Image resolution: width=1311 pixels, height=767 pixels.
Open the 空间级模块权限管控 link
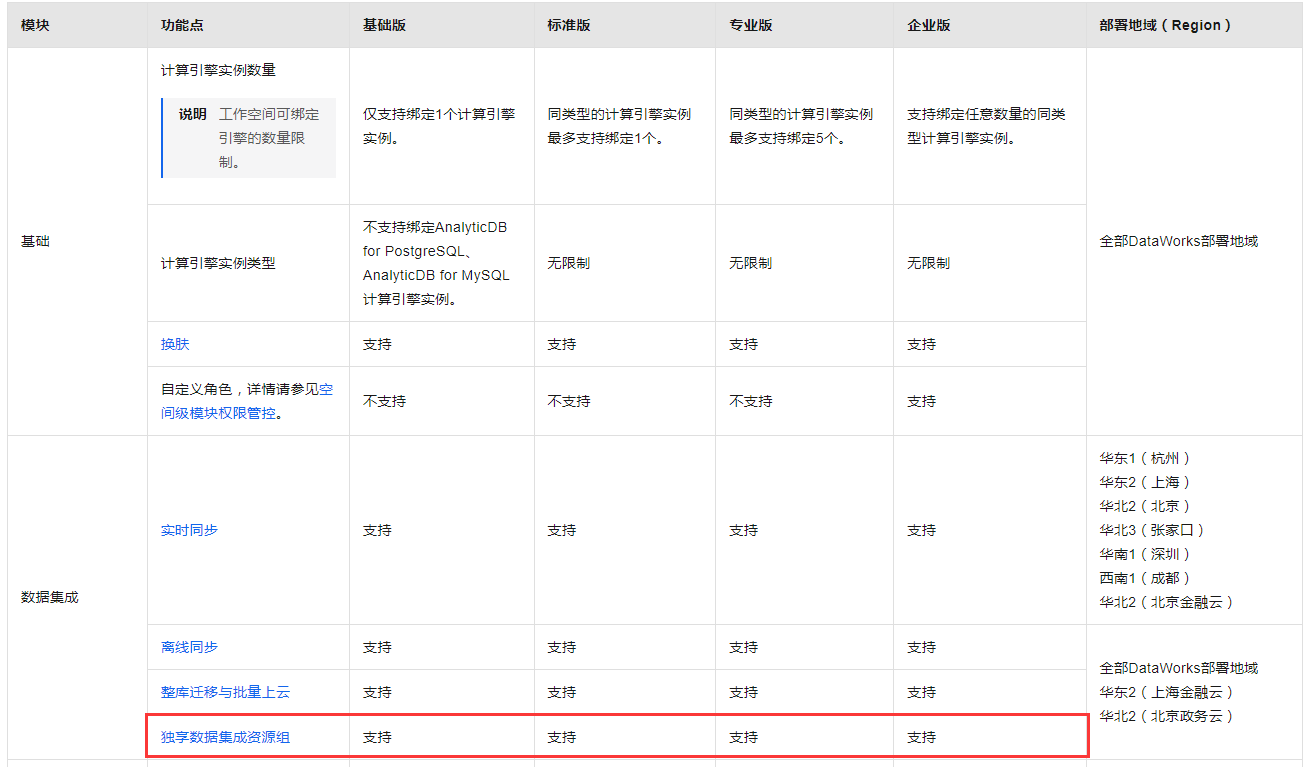tap(247, 401)
